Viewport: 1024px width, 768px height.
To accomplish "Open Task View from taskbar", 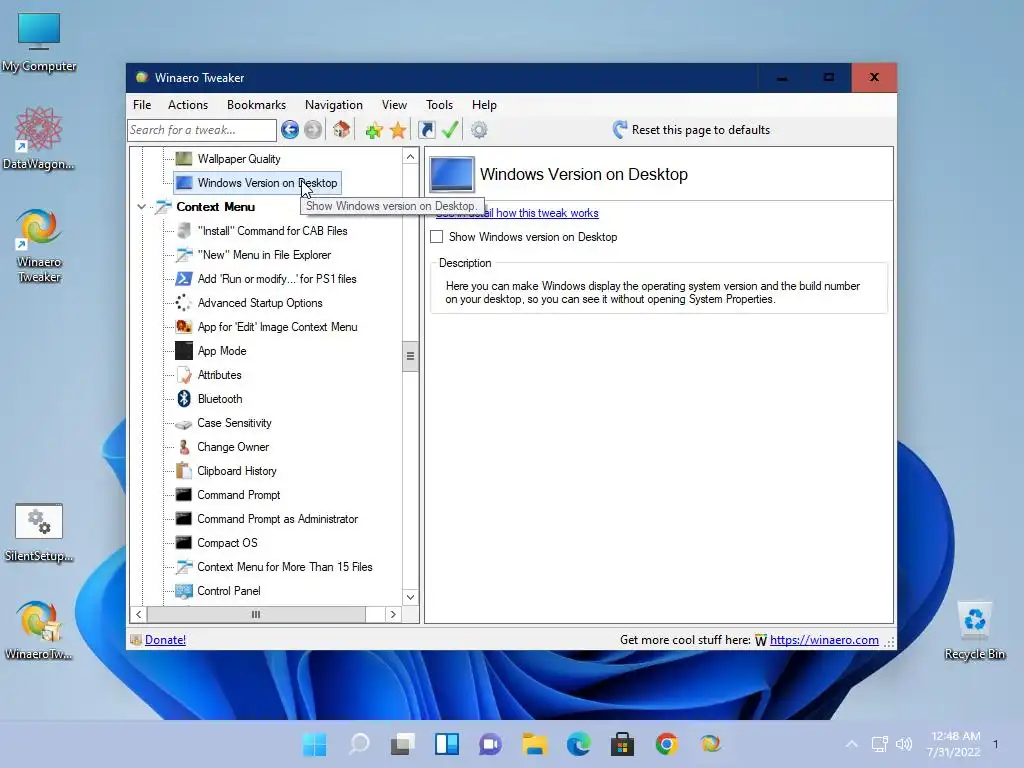I will [x=403, y=744].
